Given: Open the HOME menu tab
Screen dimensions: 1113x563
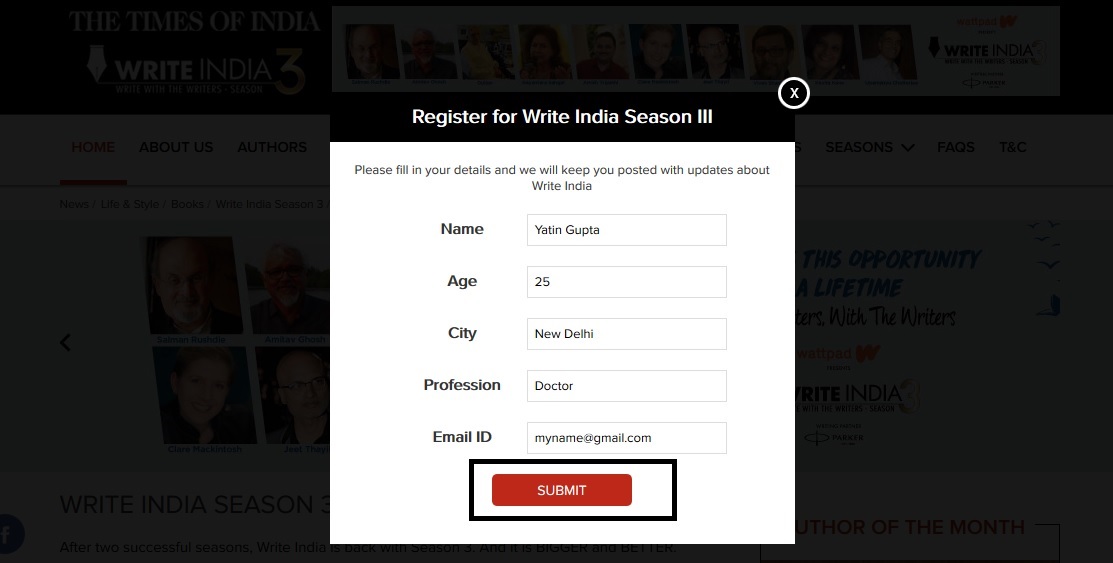Looking at the screenshot, I should tap(93, 147).
